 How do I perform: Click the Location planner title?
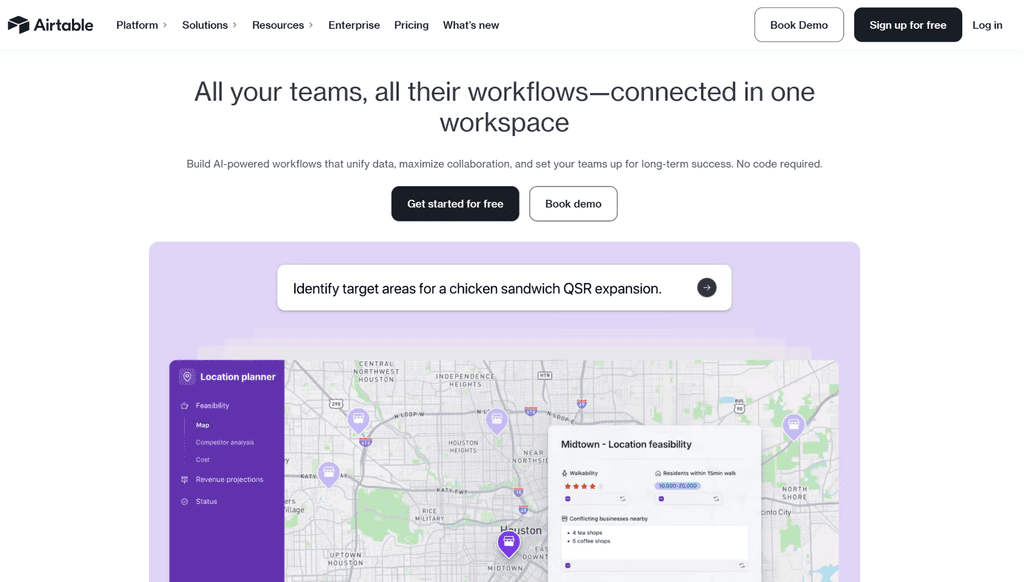click(238, 377)
